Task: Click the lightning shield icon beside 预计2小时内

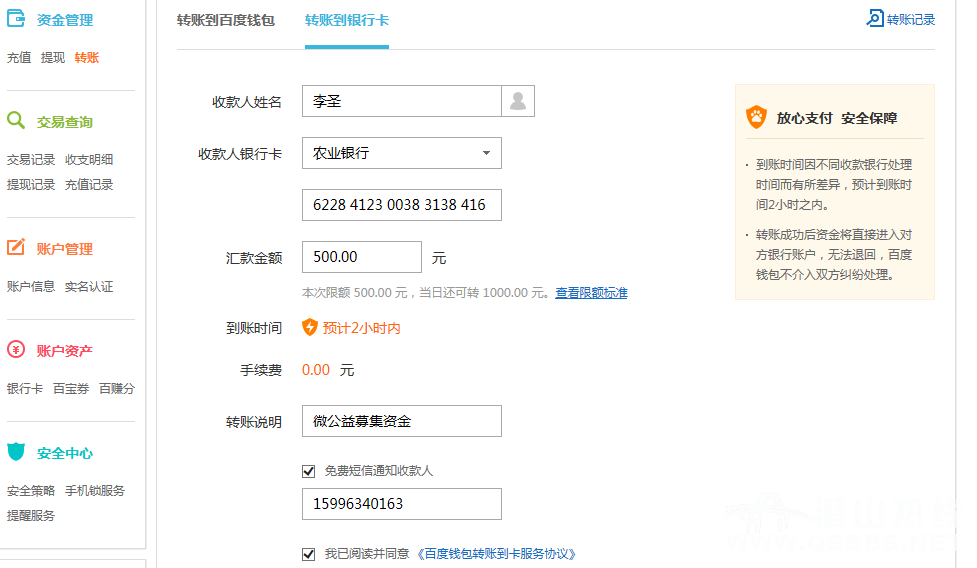Action: (x=310, y=327)
